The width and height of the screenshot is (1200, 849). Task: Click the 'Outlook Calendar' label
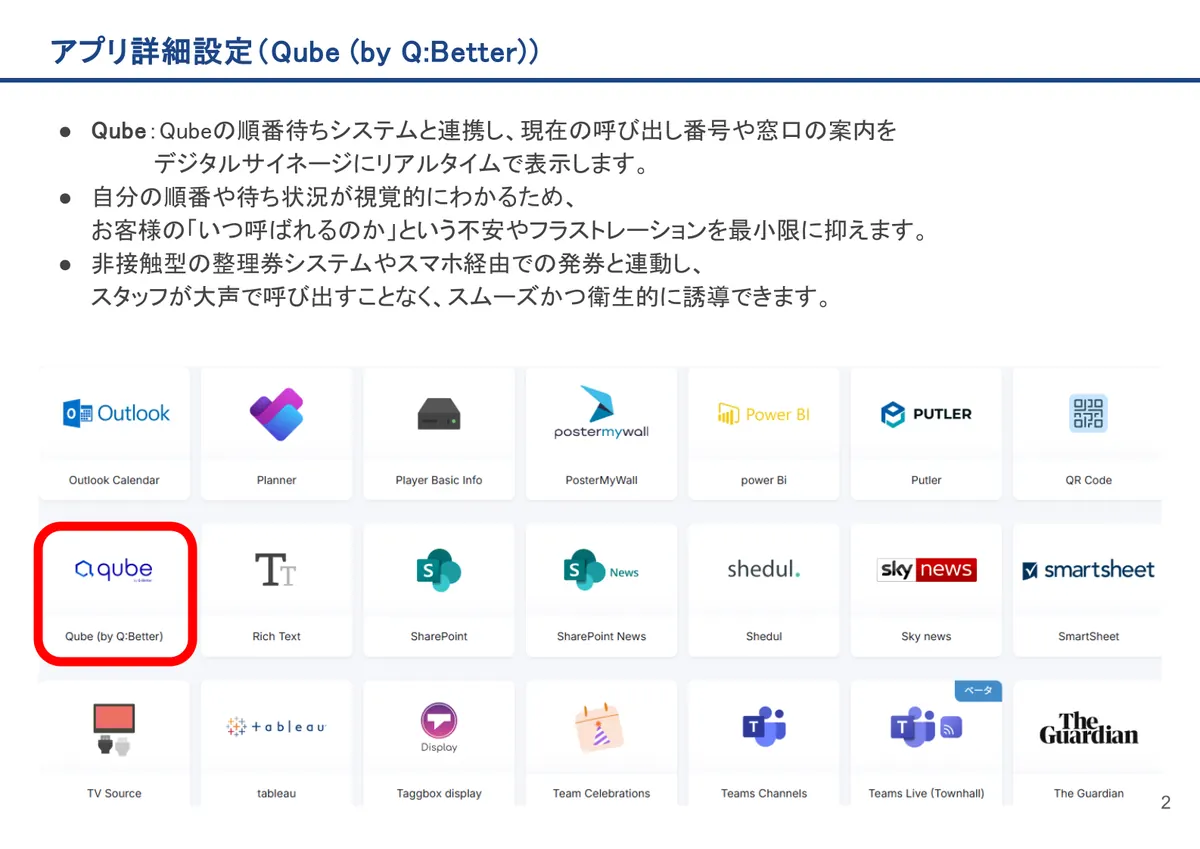114,480
